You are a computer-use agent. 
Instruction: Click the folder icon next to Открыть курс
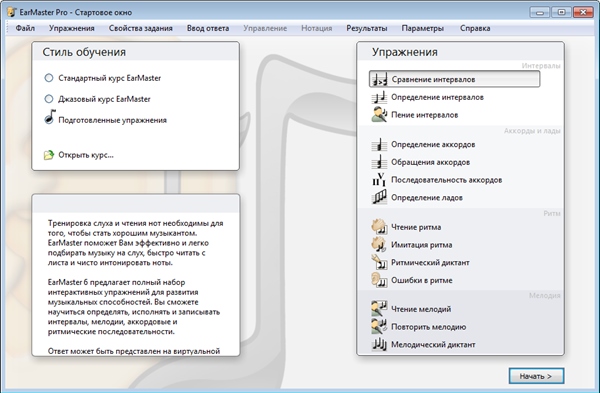pyautogui.click(x=49, y=155)
